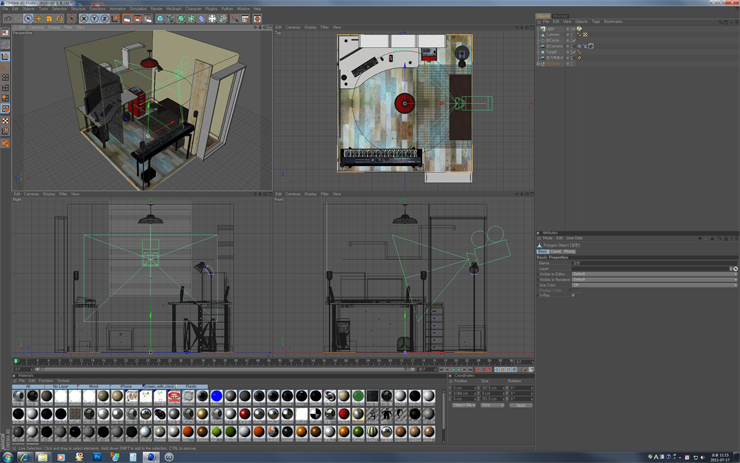Open the array/modeling objects icon
Viewport: 740px width, 463px height.
[191, 19]
